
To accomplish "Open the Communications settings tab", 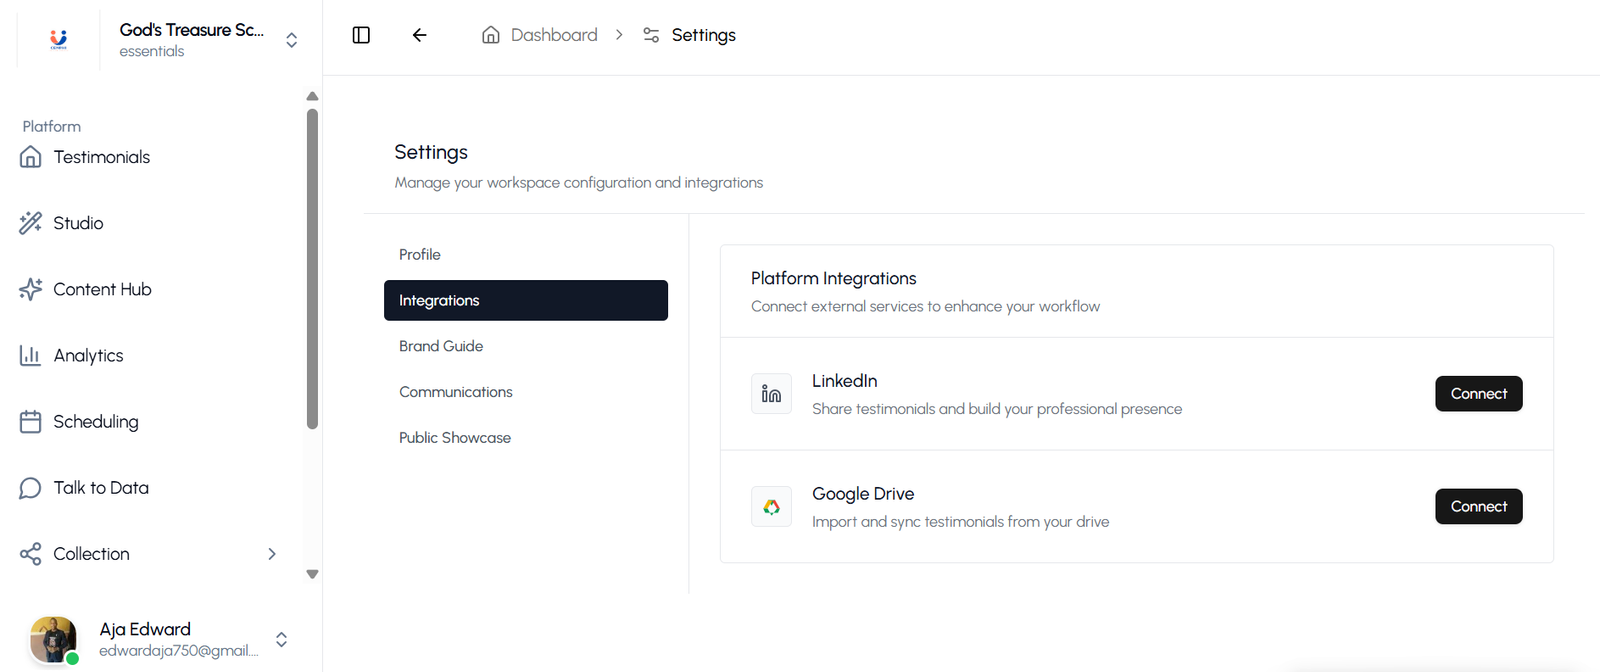I will pos(456,392).
